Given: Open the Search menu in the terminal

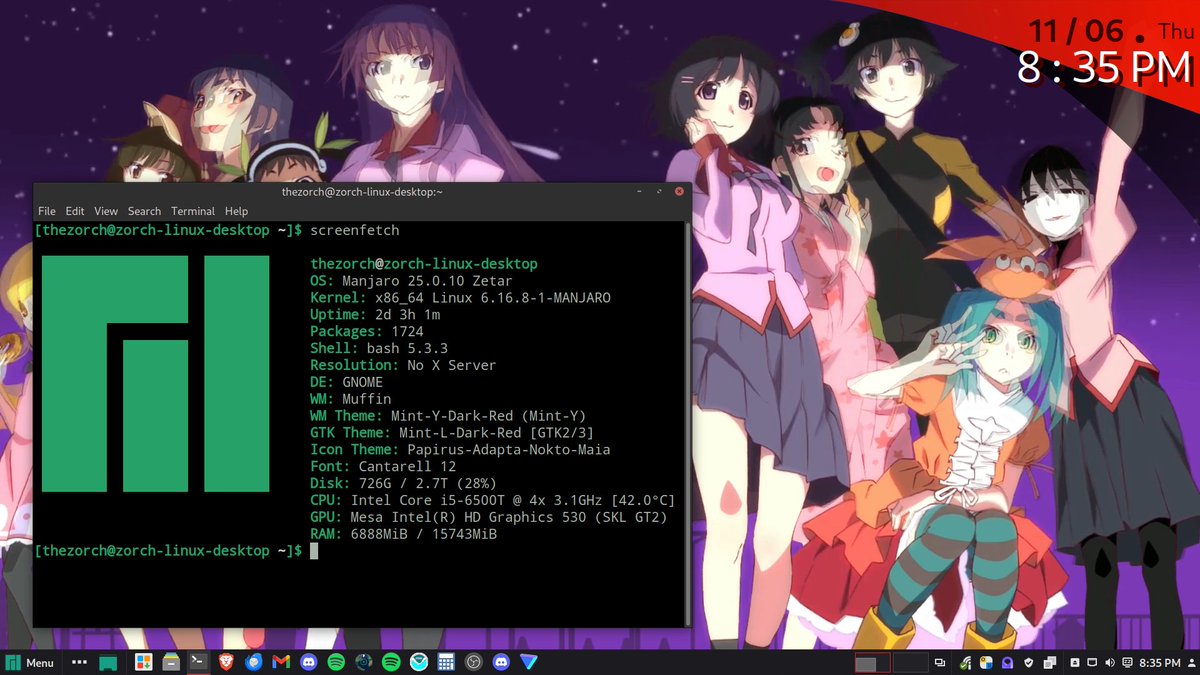Looking at the screenshot, I should coord(144,211).
